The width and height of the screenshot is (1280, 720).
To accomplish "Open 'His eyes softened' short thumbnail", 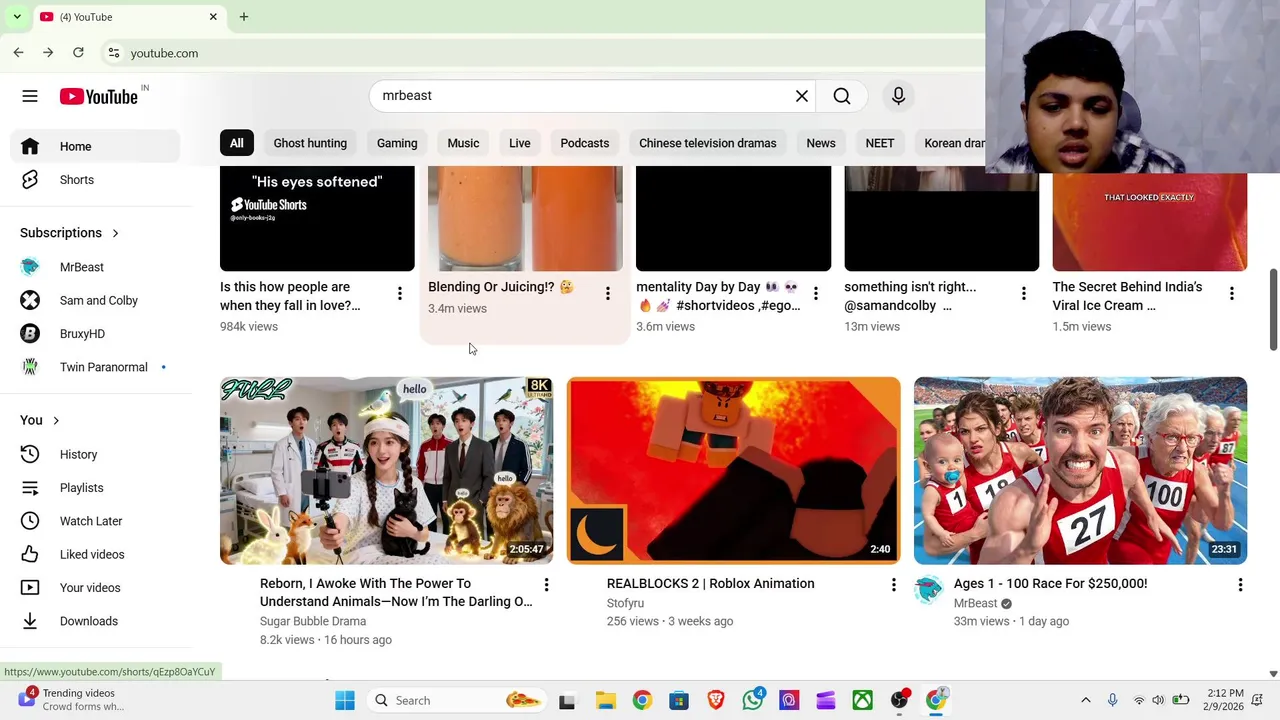I will pyautogui.click(x=317, y=219).
